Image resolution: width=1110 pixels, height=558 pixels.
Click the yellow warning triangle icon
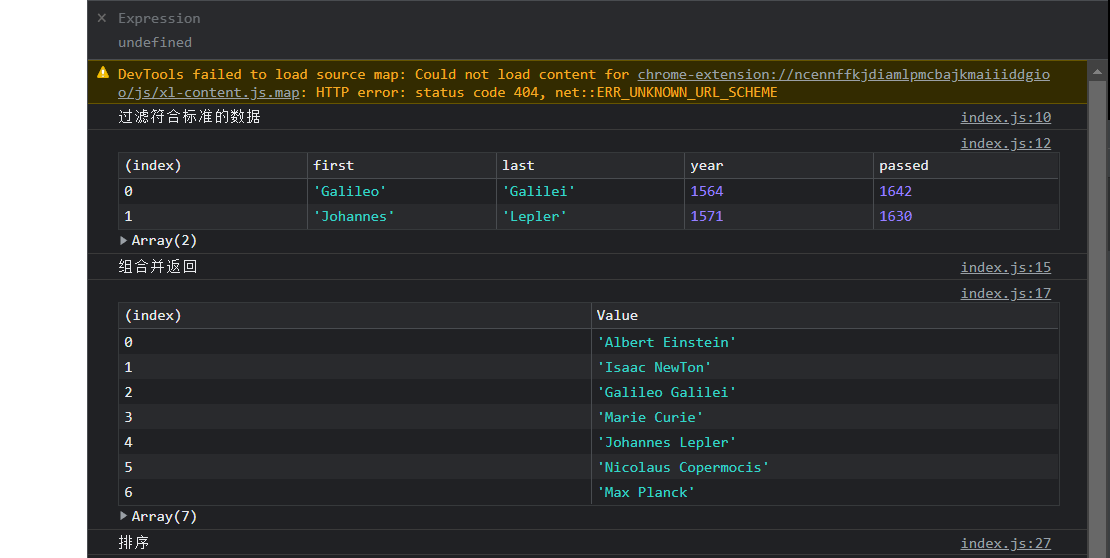[x=103, y=73]
